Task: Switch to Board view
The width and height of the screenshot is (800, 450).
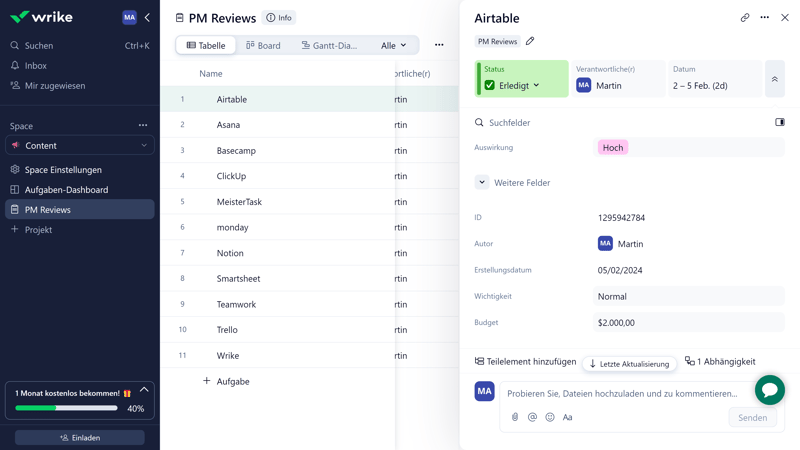Action: click(263, 45)
